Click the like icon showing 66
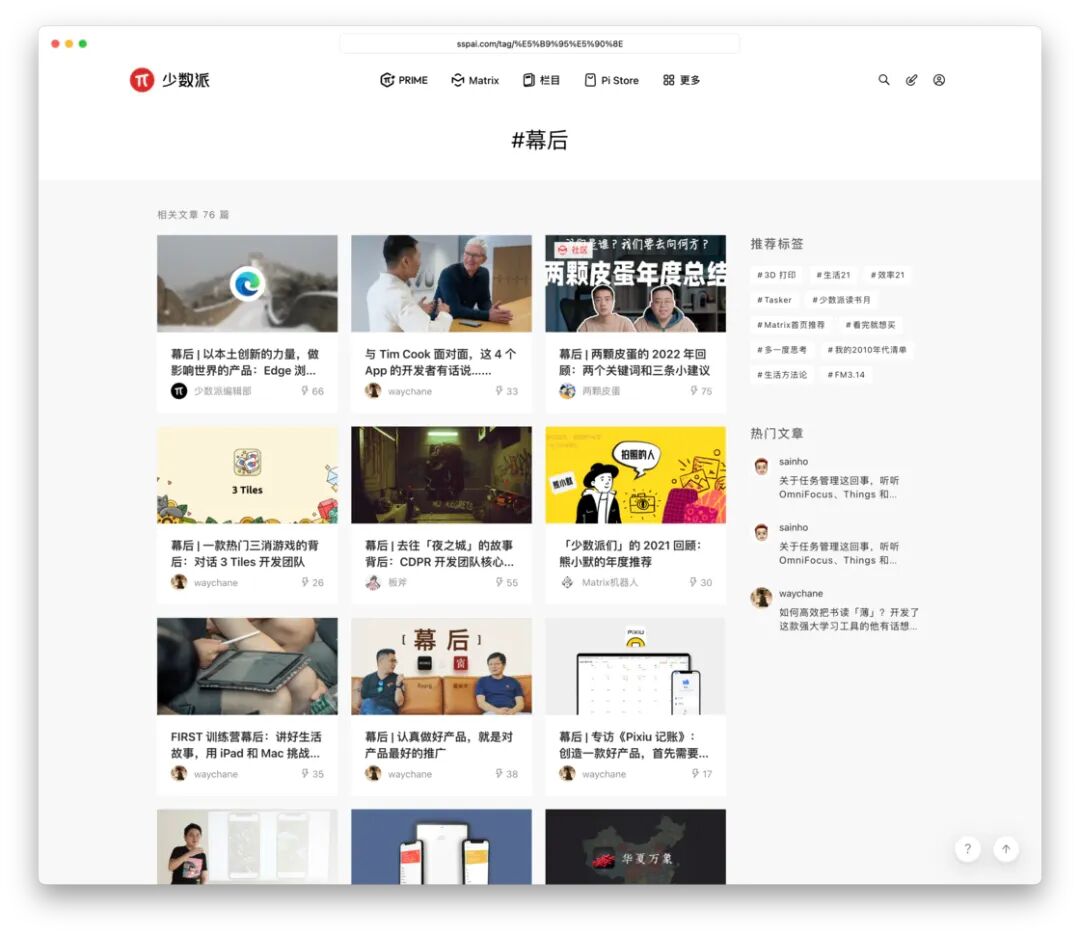1080x935 pixels. (304, 391)
